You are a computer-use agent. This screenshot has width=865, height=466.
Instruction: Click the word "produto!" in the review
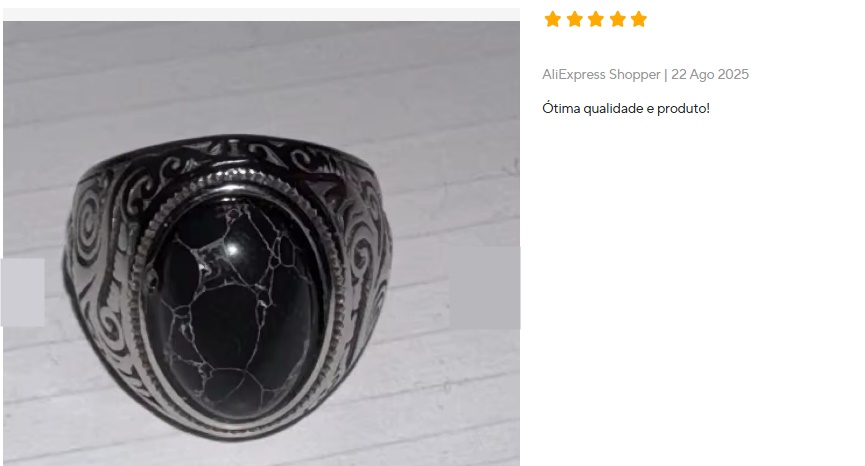(x=684, y=108)
